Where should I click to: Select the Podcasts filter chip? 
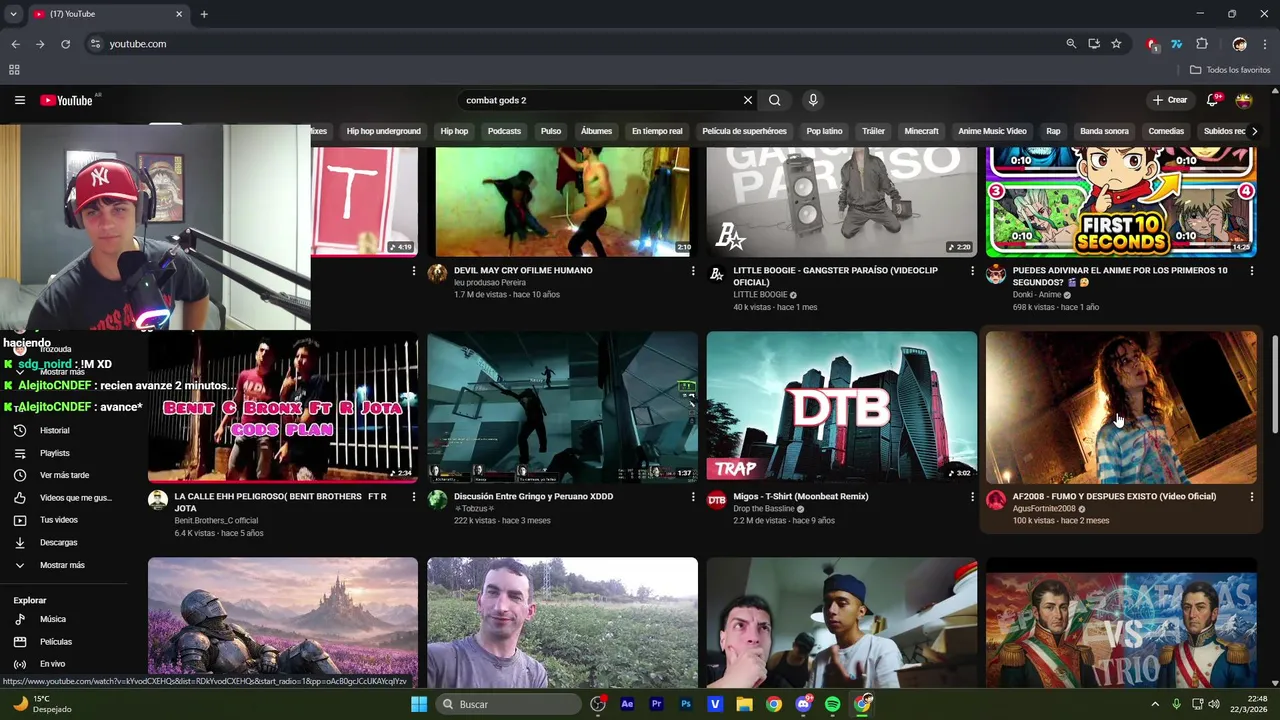[504, 131]
